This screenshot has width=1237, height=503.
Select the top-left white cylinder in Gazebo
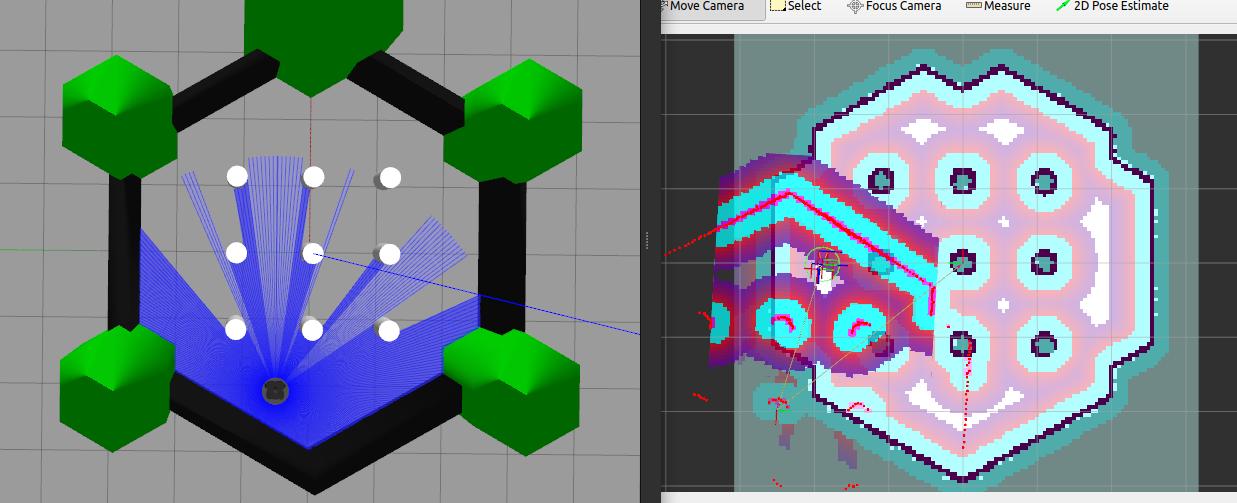pyautogui.click(x=236, y=176)
